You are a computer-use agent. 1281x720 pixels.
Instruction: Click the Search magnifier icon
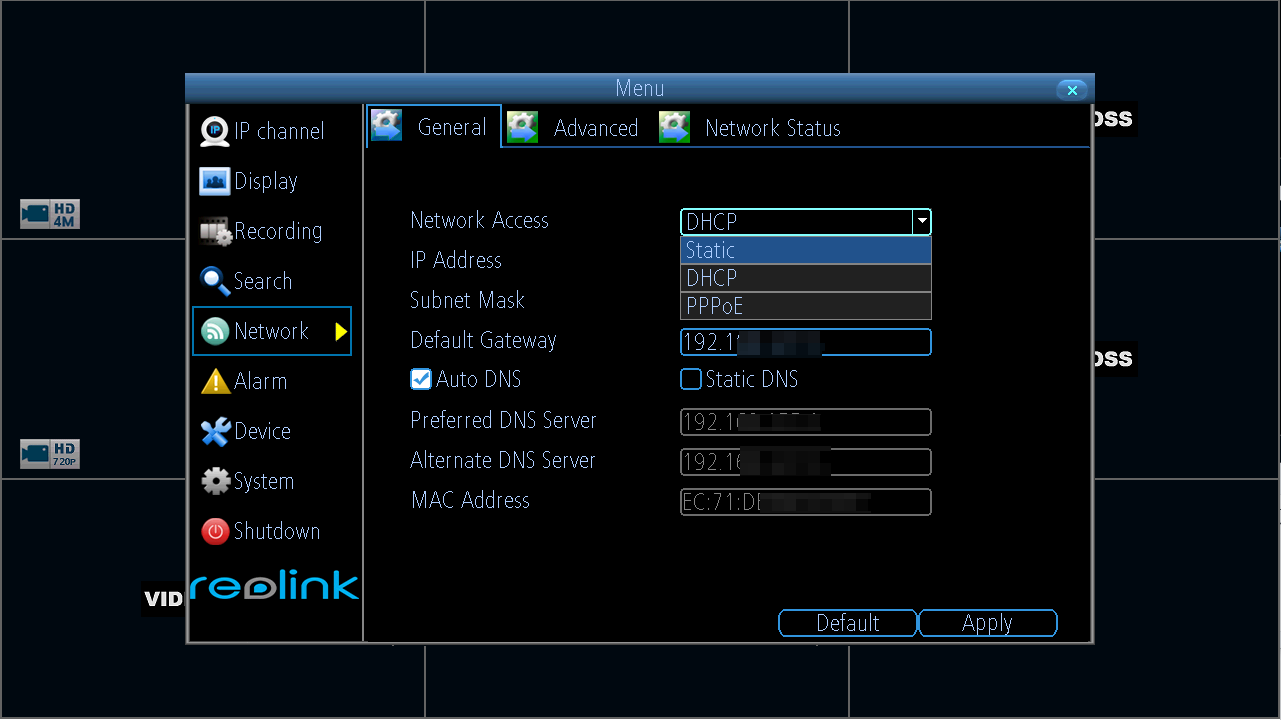(215, 281)
